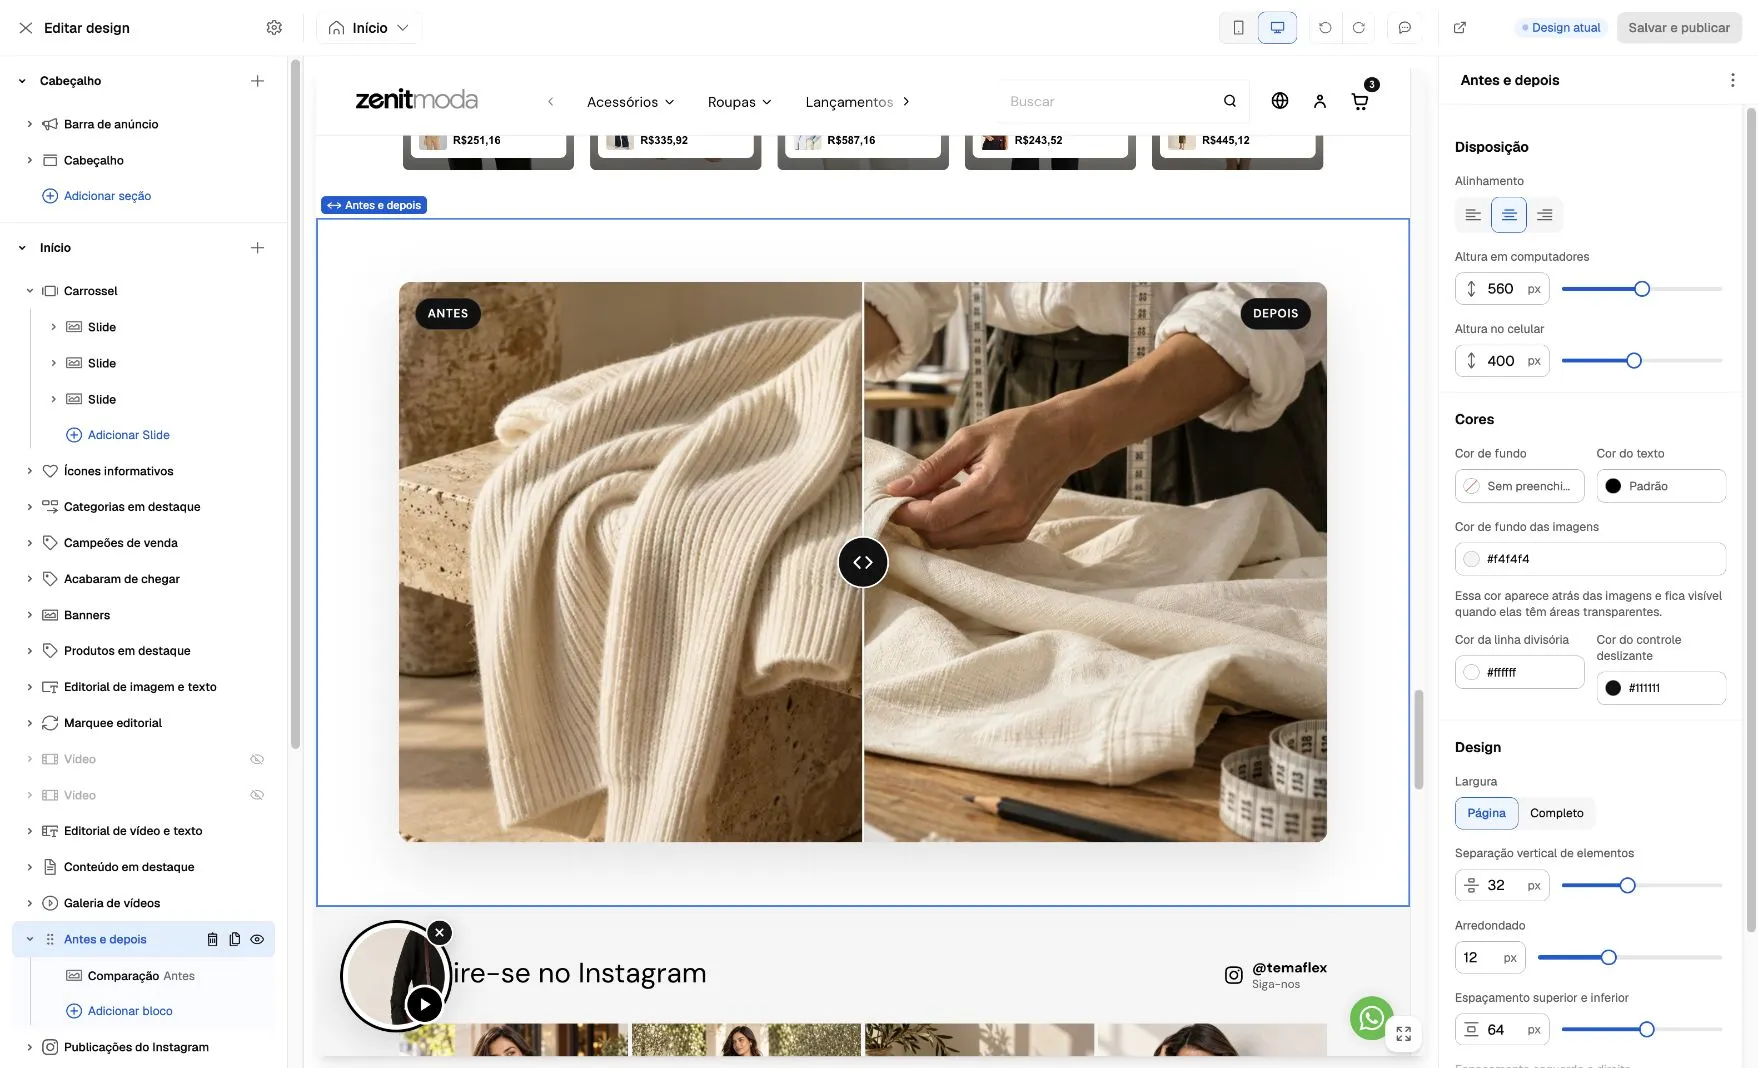This screenshot has height=1068, width=1758.
Task: Switch to desktop preview icon
Action: (x=1277, y=28)
